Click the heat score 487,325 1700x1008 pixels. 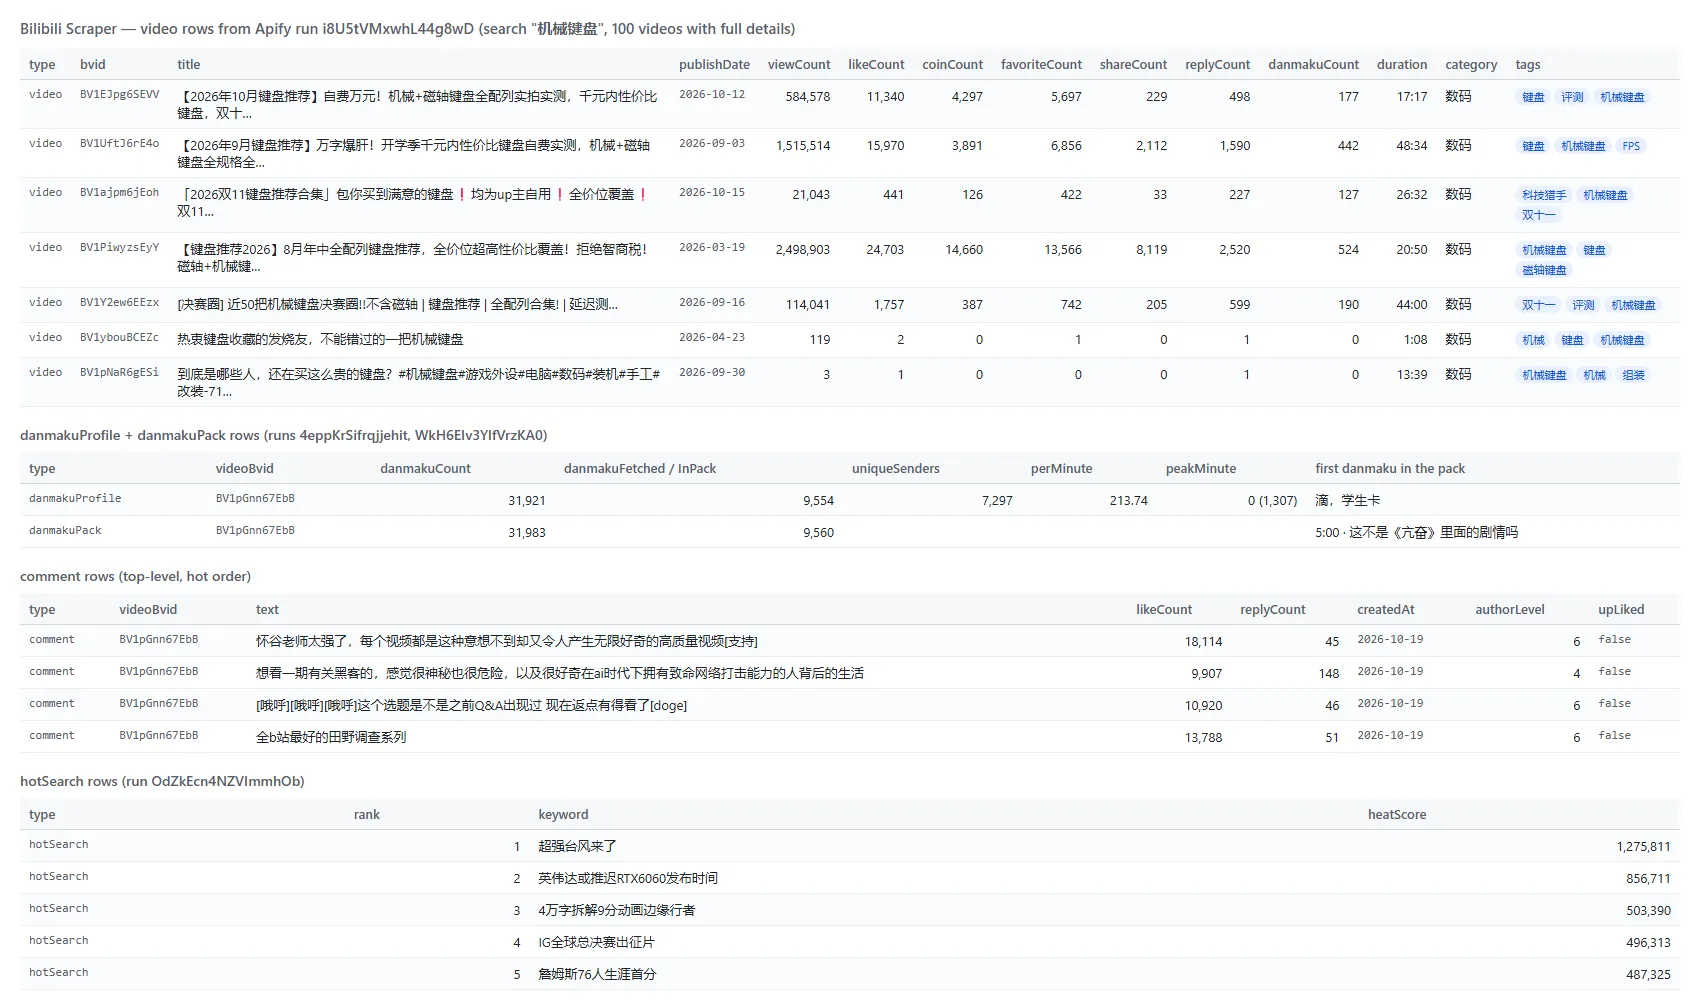[1648, 974]
